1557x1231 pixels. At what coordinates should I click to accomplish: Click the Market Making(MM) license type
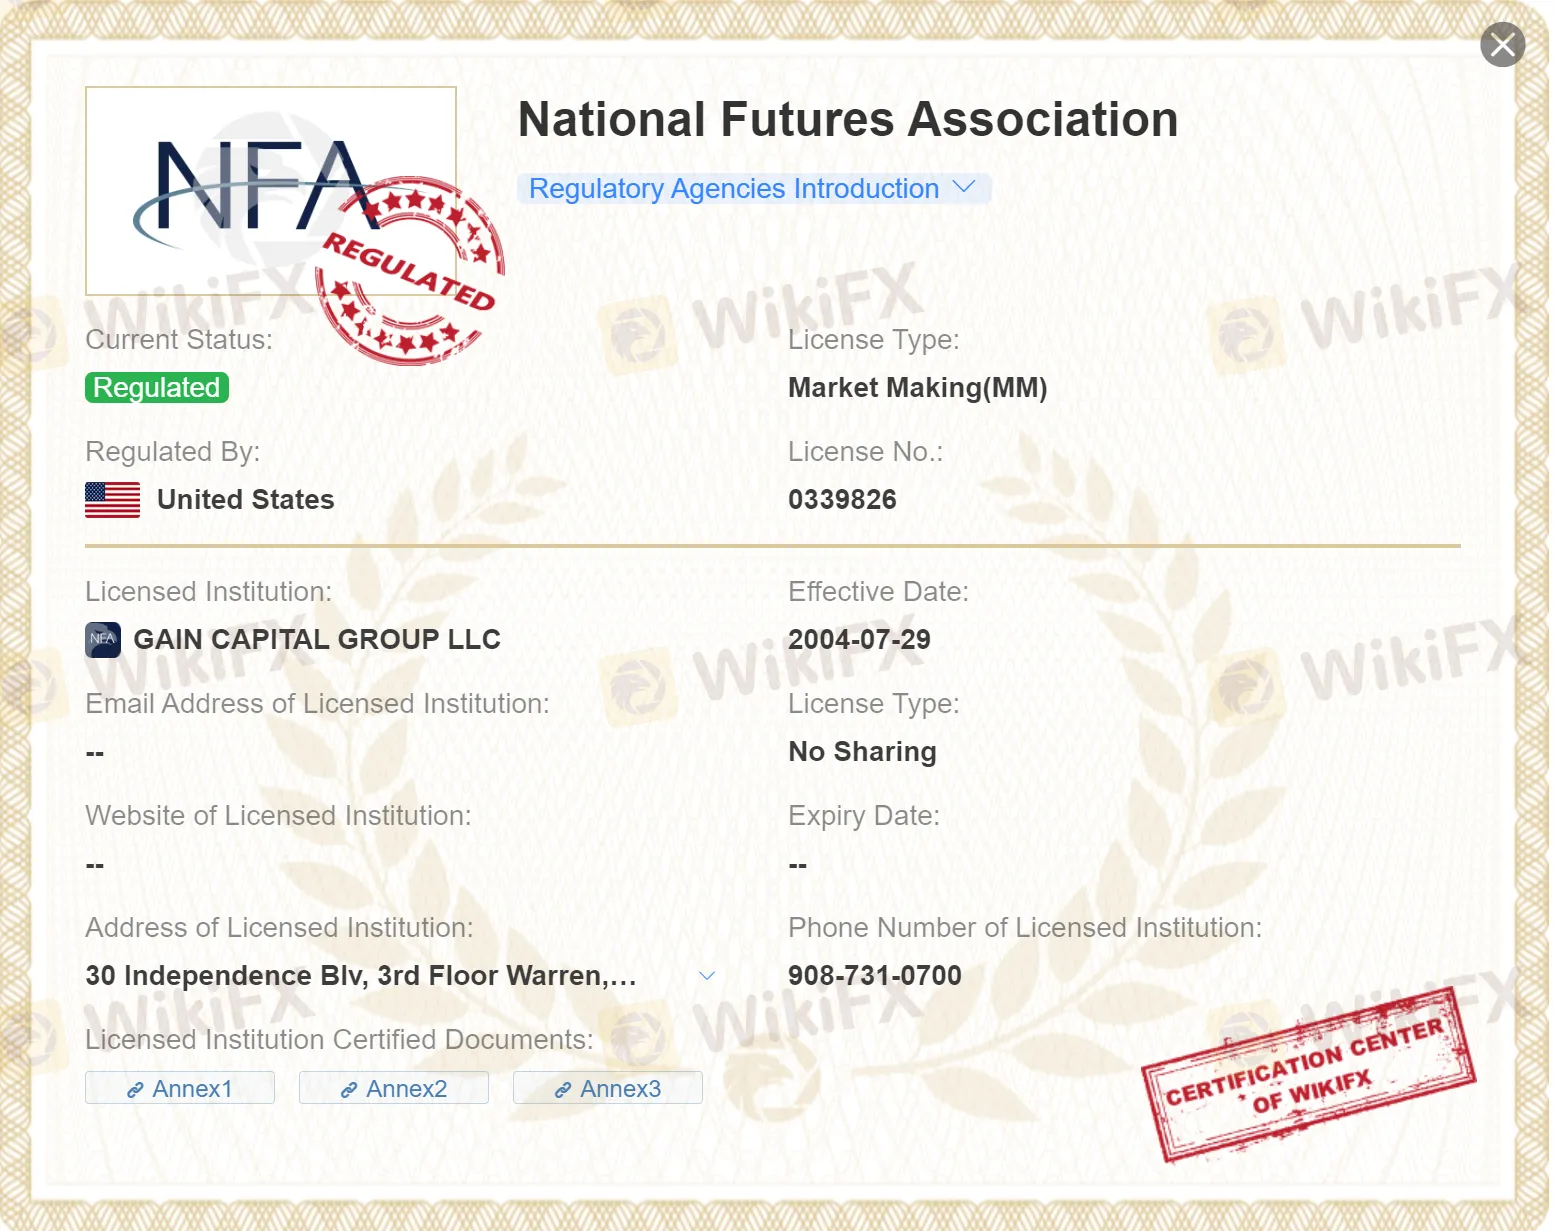(x=918, y=388)
